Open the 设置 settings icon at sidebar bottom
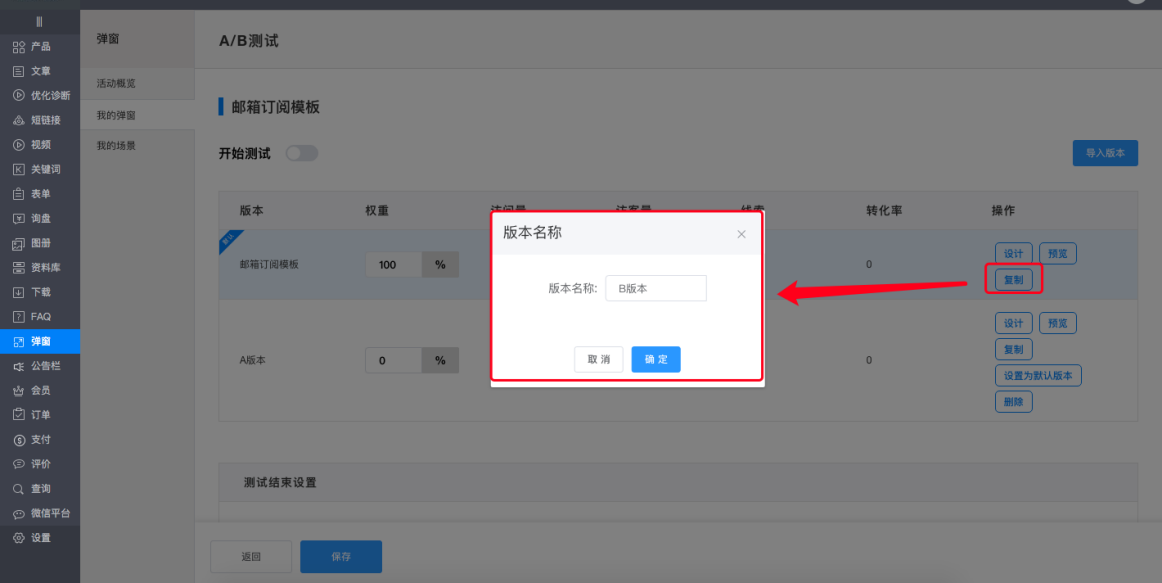Viewport: 1162px width, 583px height. (35, 536)
